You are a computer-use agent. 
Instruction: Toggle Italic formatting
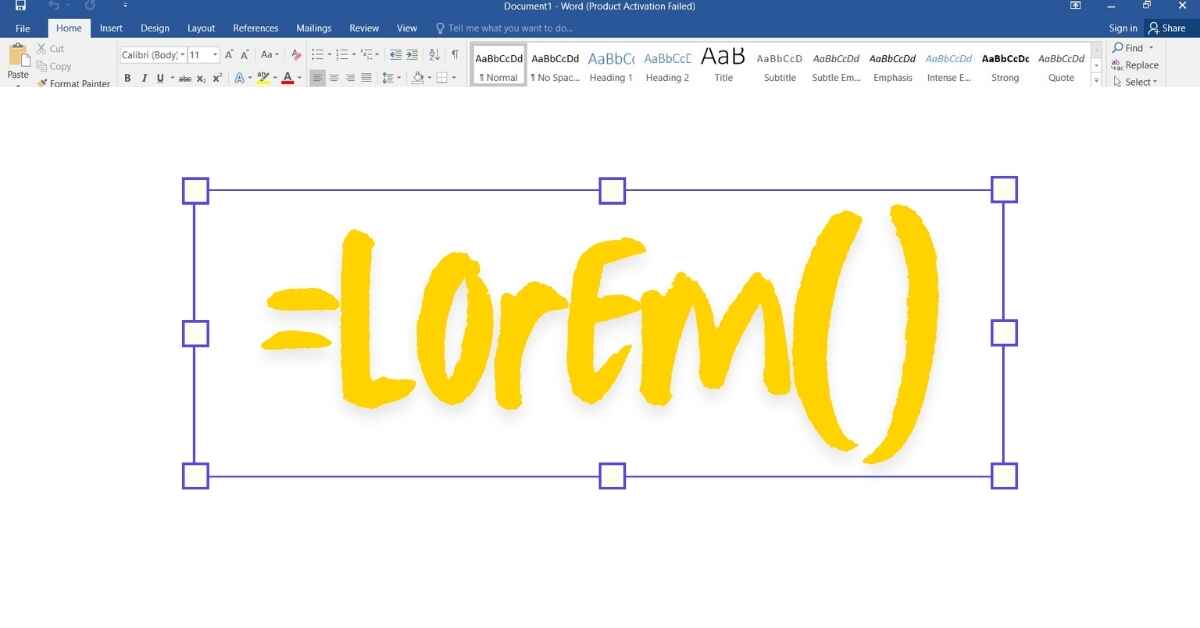[x=143, y=78]
